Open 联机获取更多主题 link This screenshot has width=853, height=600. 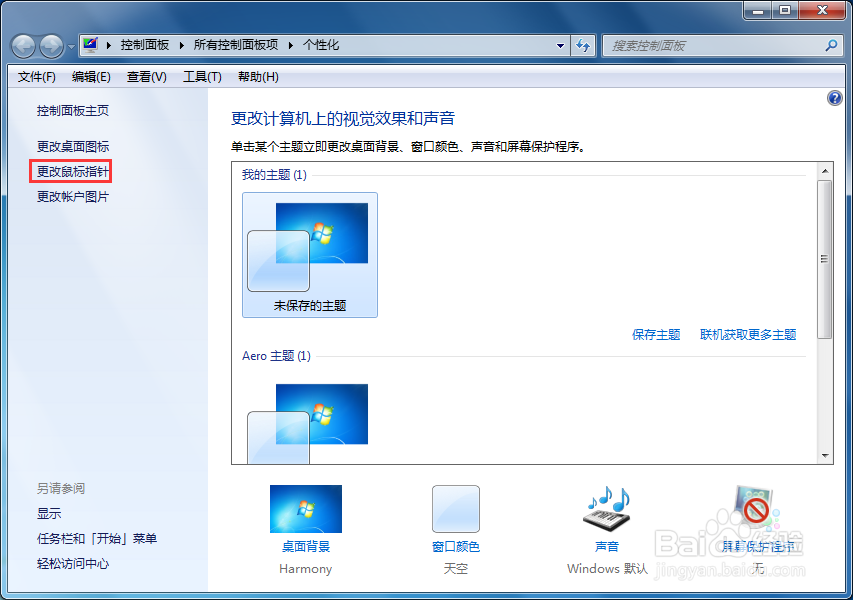(x=748, y=334)
